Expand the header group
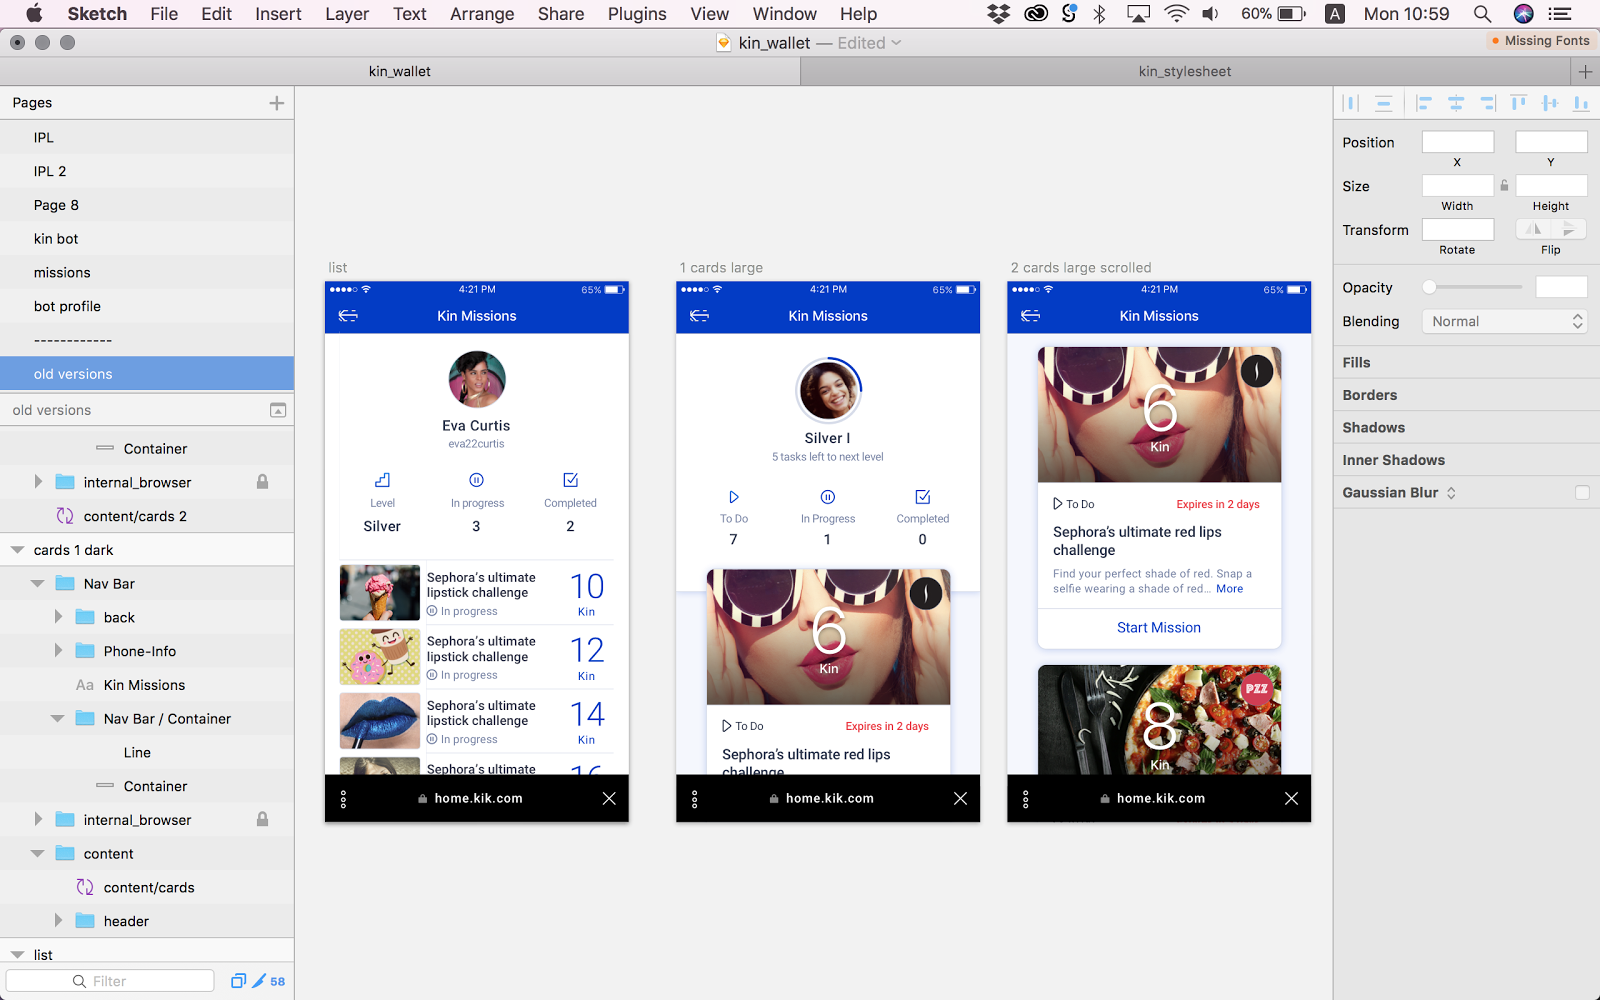 click(58, 921)
